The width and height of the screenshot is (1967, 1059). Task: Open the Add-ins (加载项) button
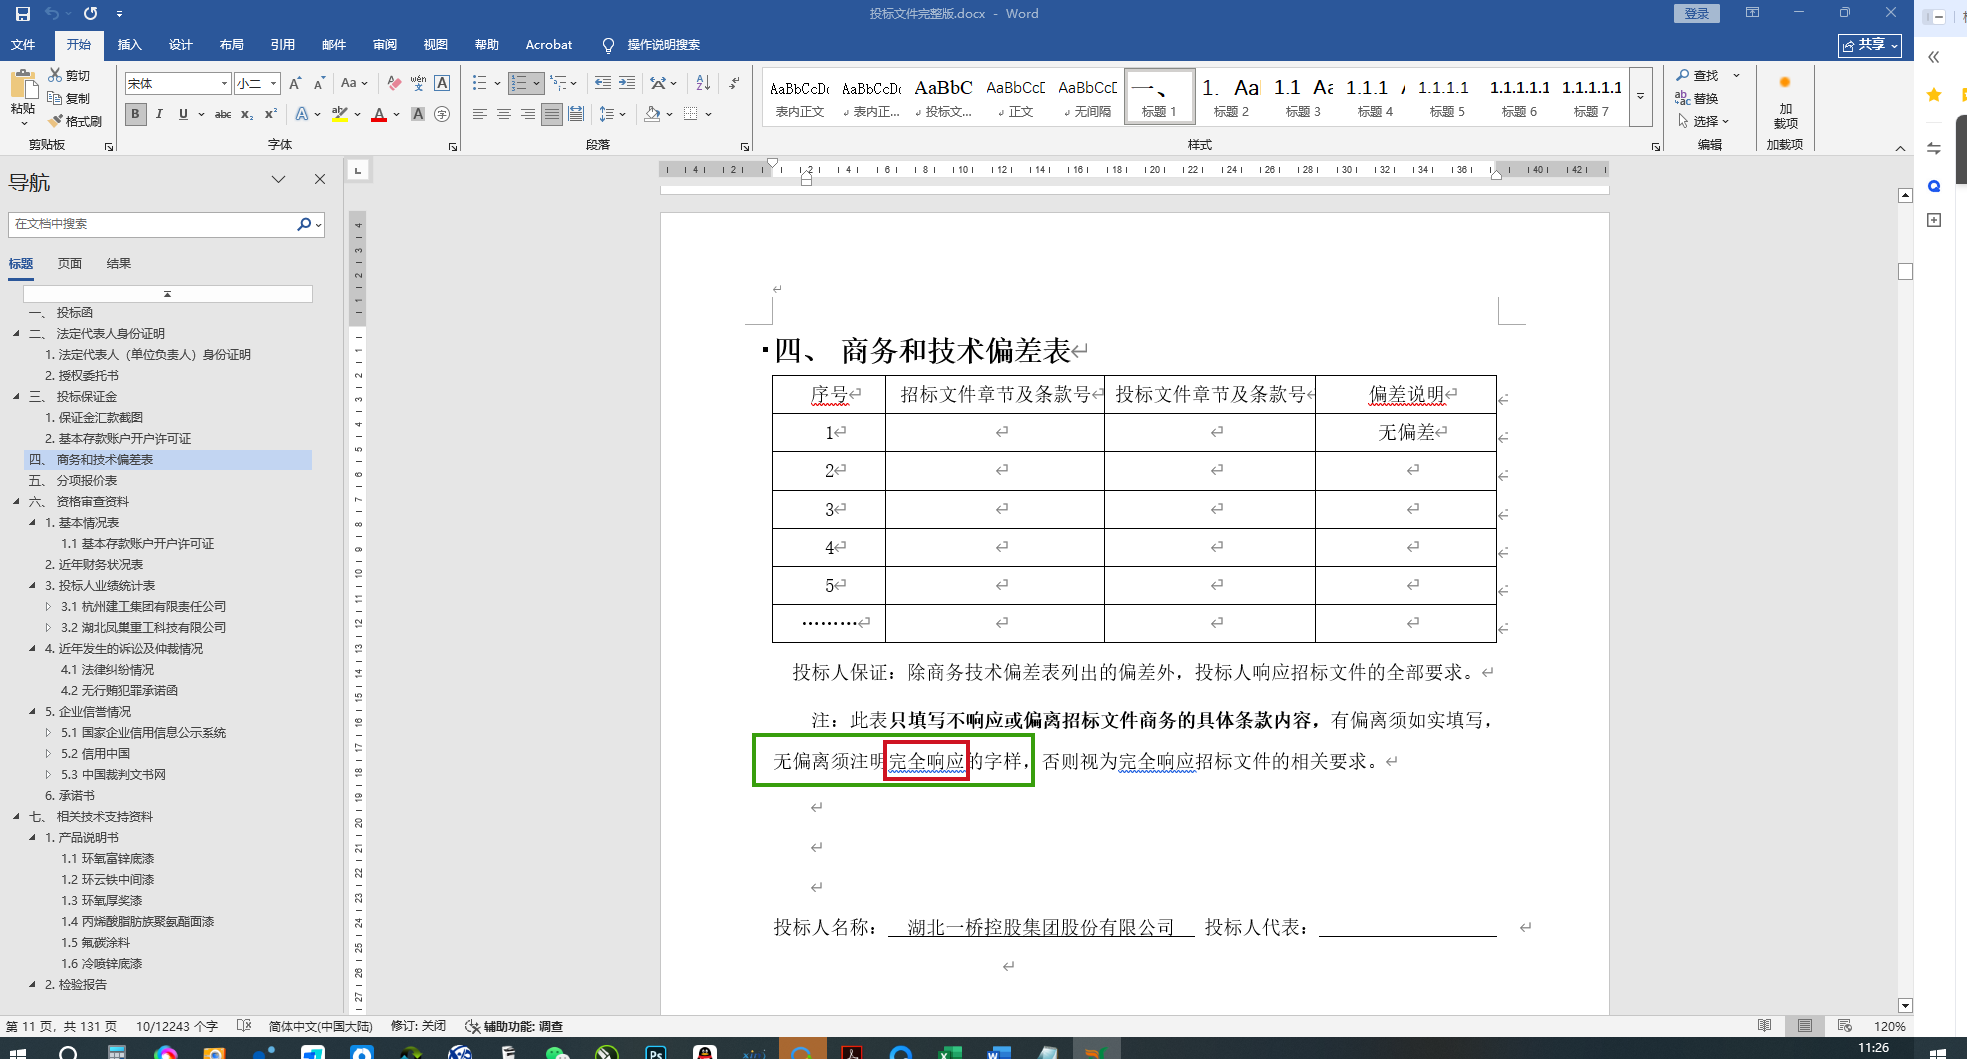(x=1785, y=101)
